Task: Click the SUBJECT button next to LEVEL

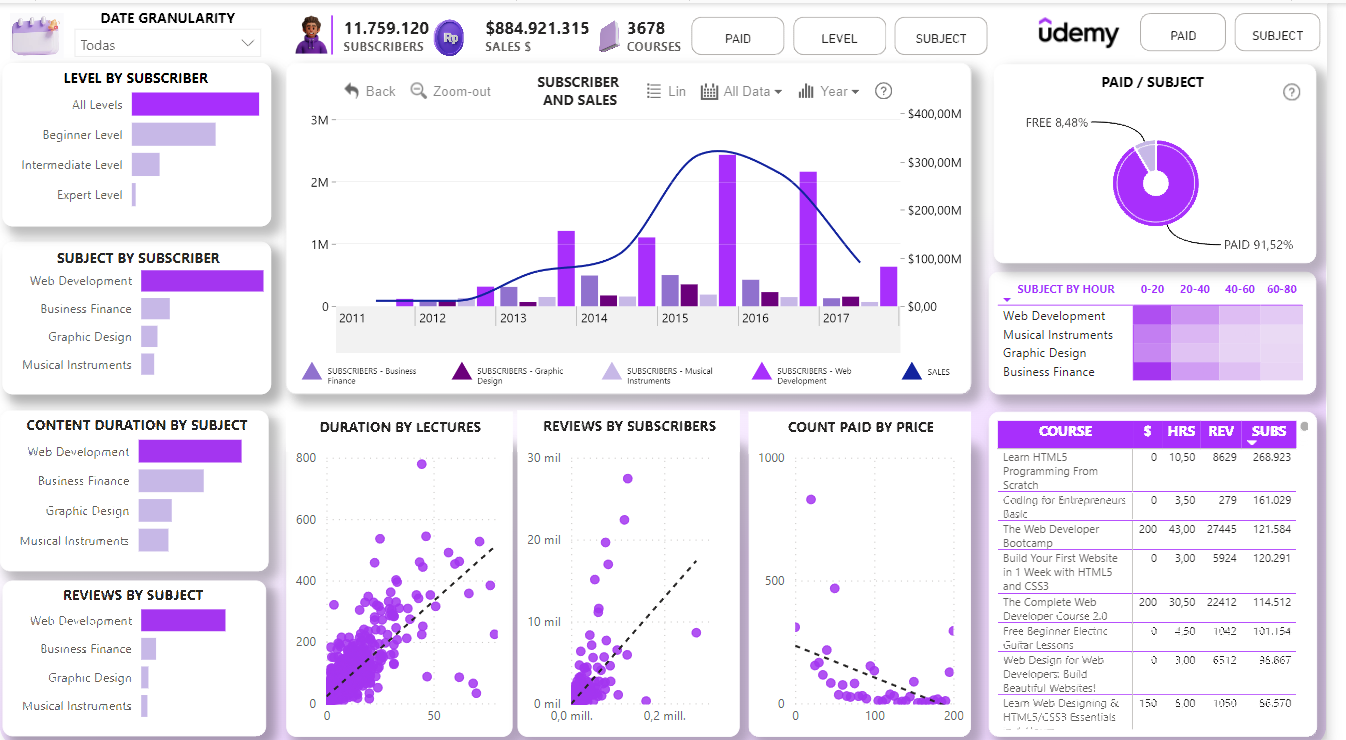Action: click(941, 38)
